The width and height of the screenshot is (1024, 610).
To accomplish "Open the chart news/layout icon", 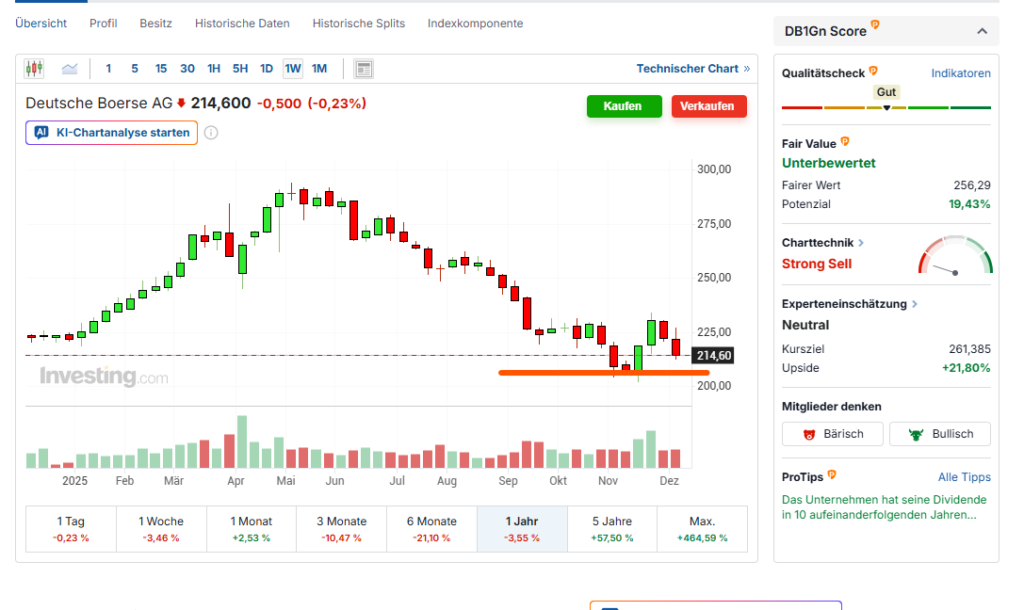I will (x=364, y=69).
